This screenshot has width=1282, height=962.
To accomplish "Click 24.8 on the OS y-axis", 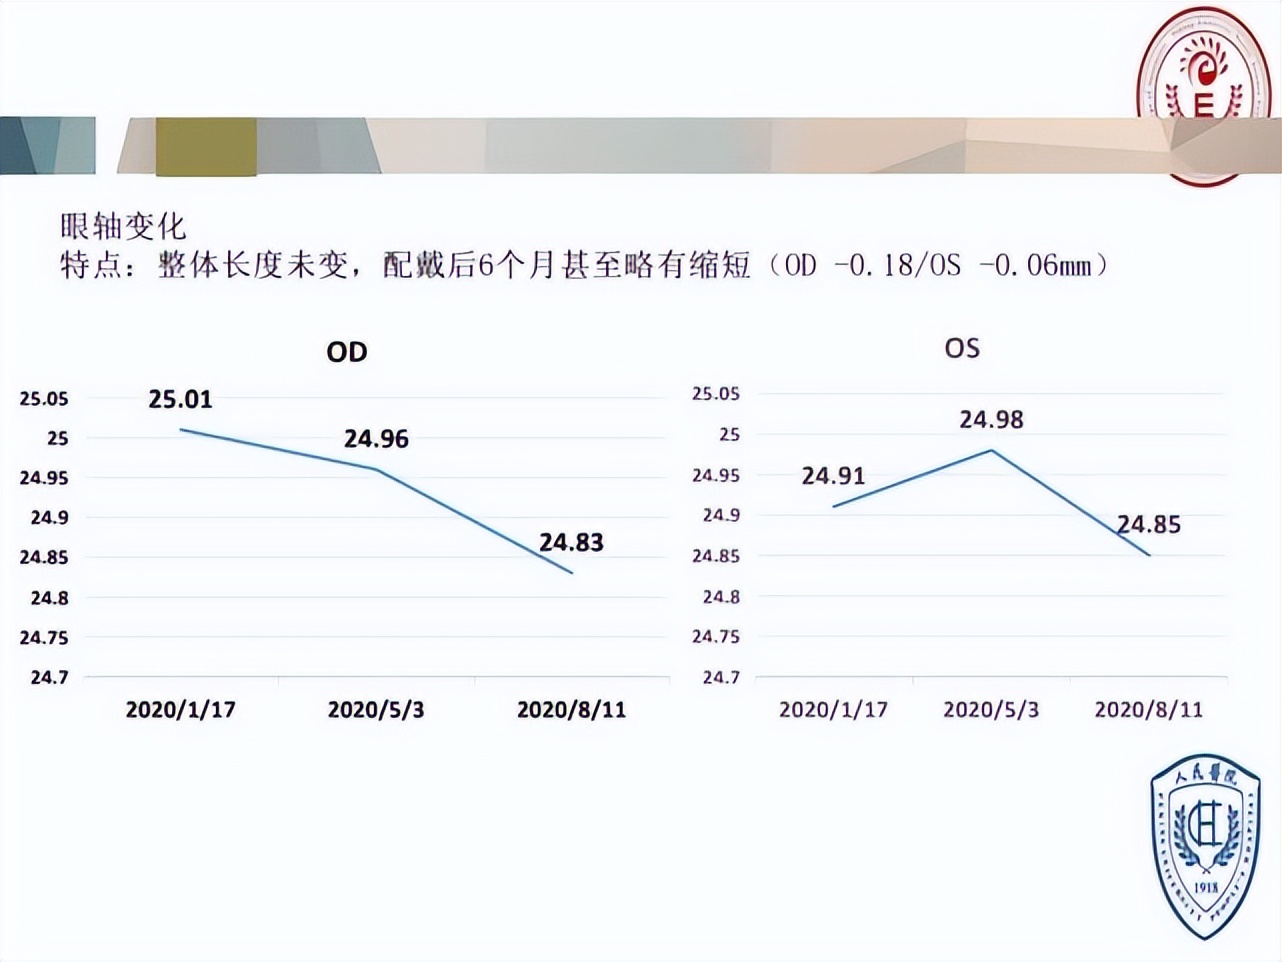I will 721,596.
